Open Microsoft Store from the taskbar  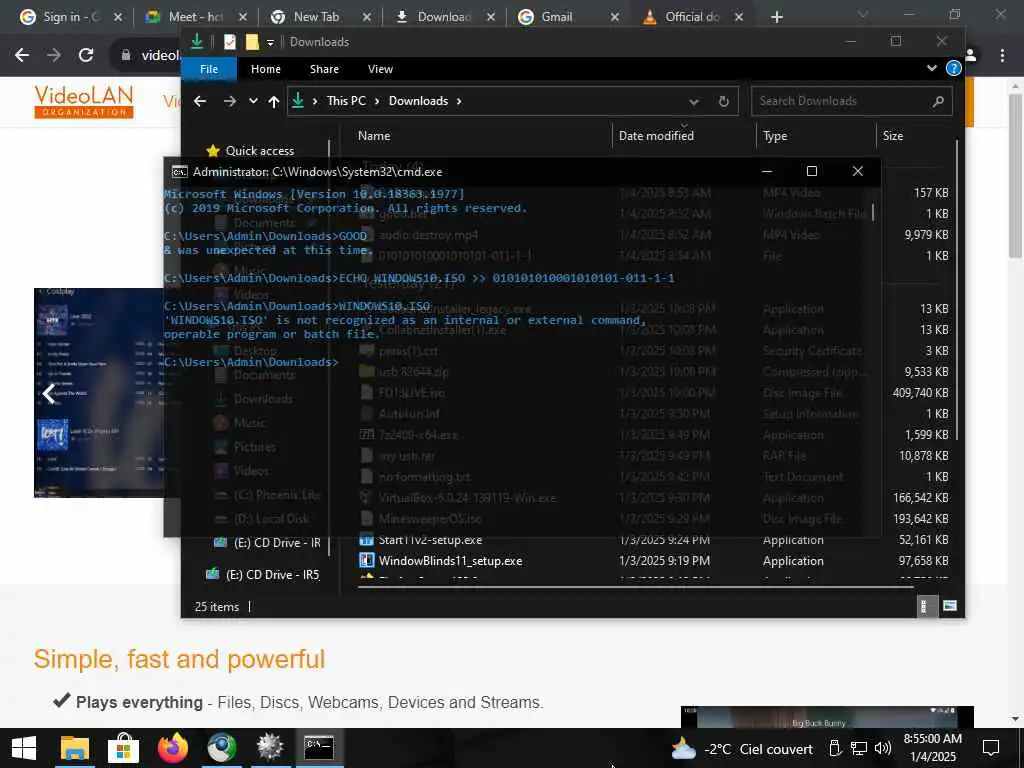click(x=123, y=748)
